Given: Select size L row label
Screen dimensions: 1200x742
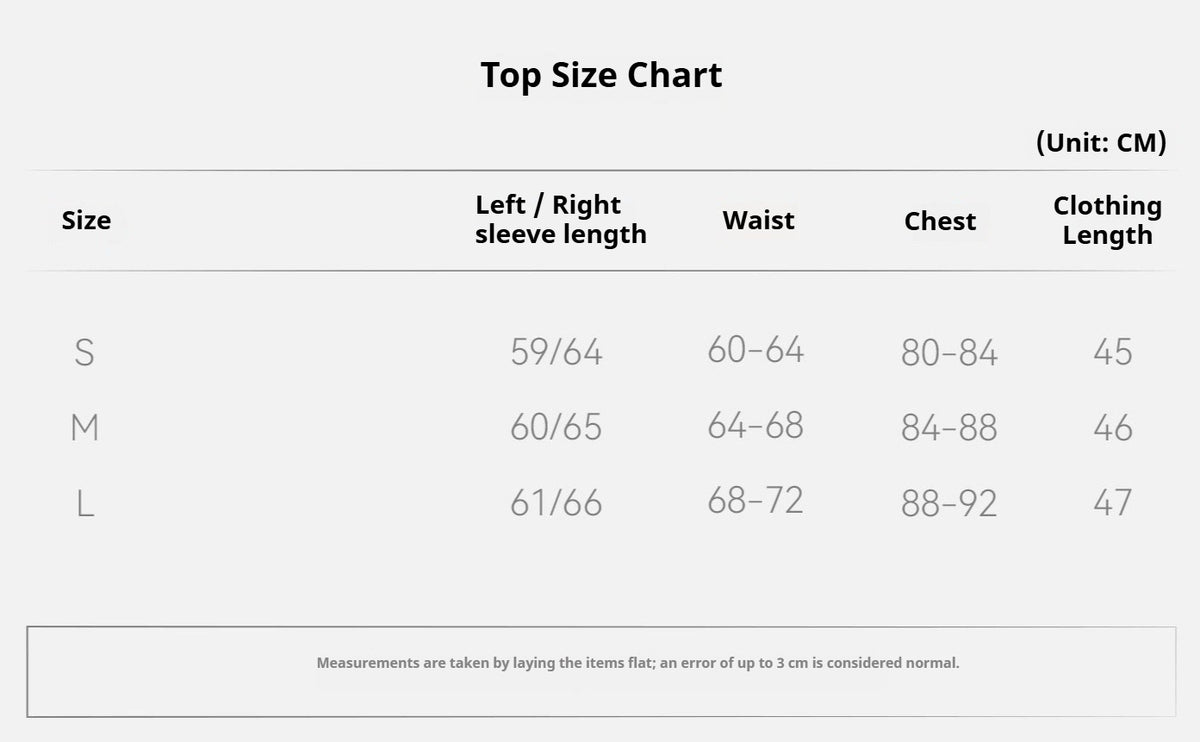Looking at the screenshot, I should (x=86, y=503).
